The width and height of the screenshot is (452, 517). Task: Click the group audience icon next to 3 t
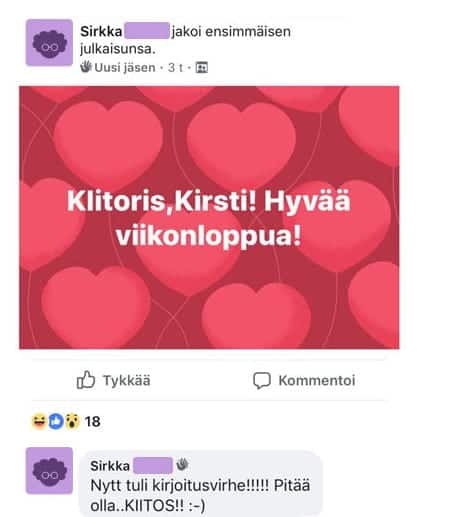coord(201,68)
